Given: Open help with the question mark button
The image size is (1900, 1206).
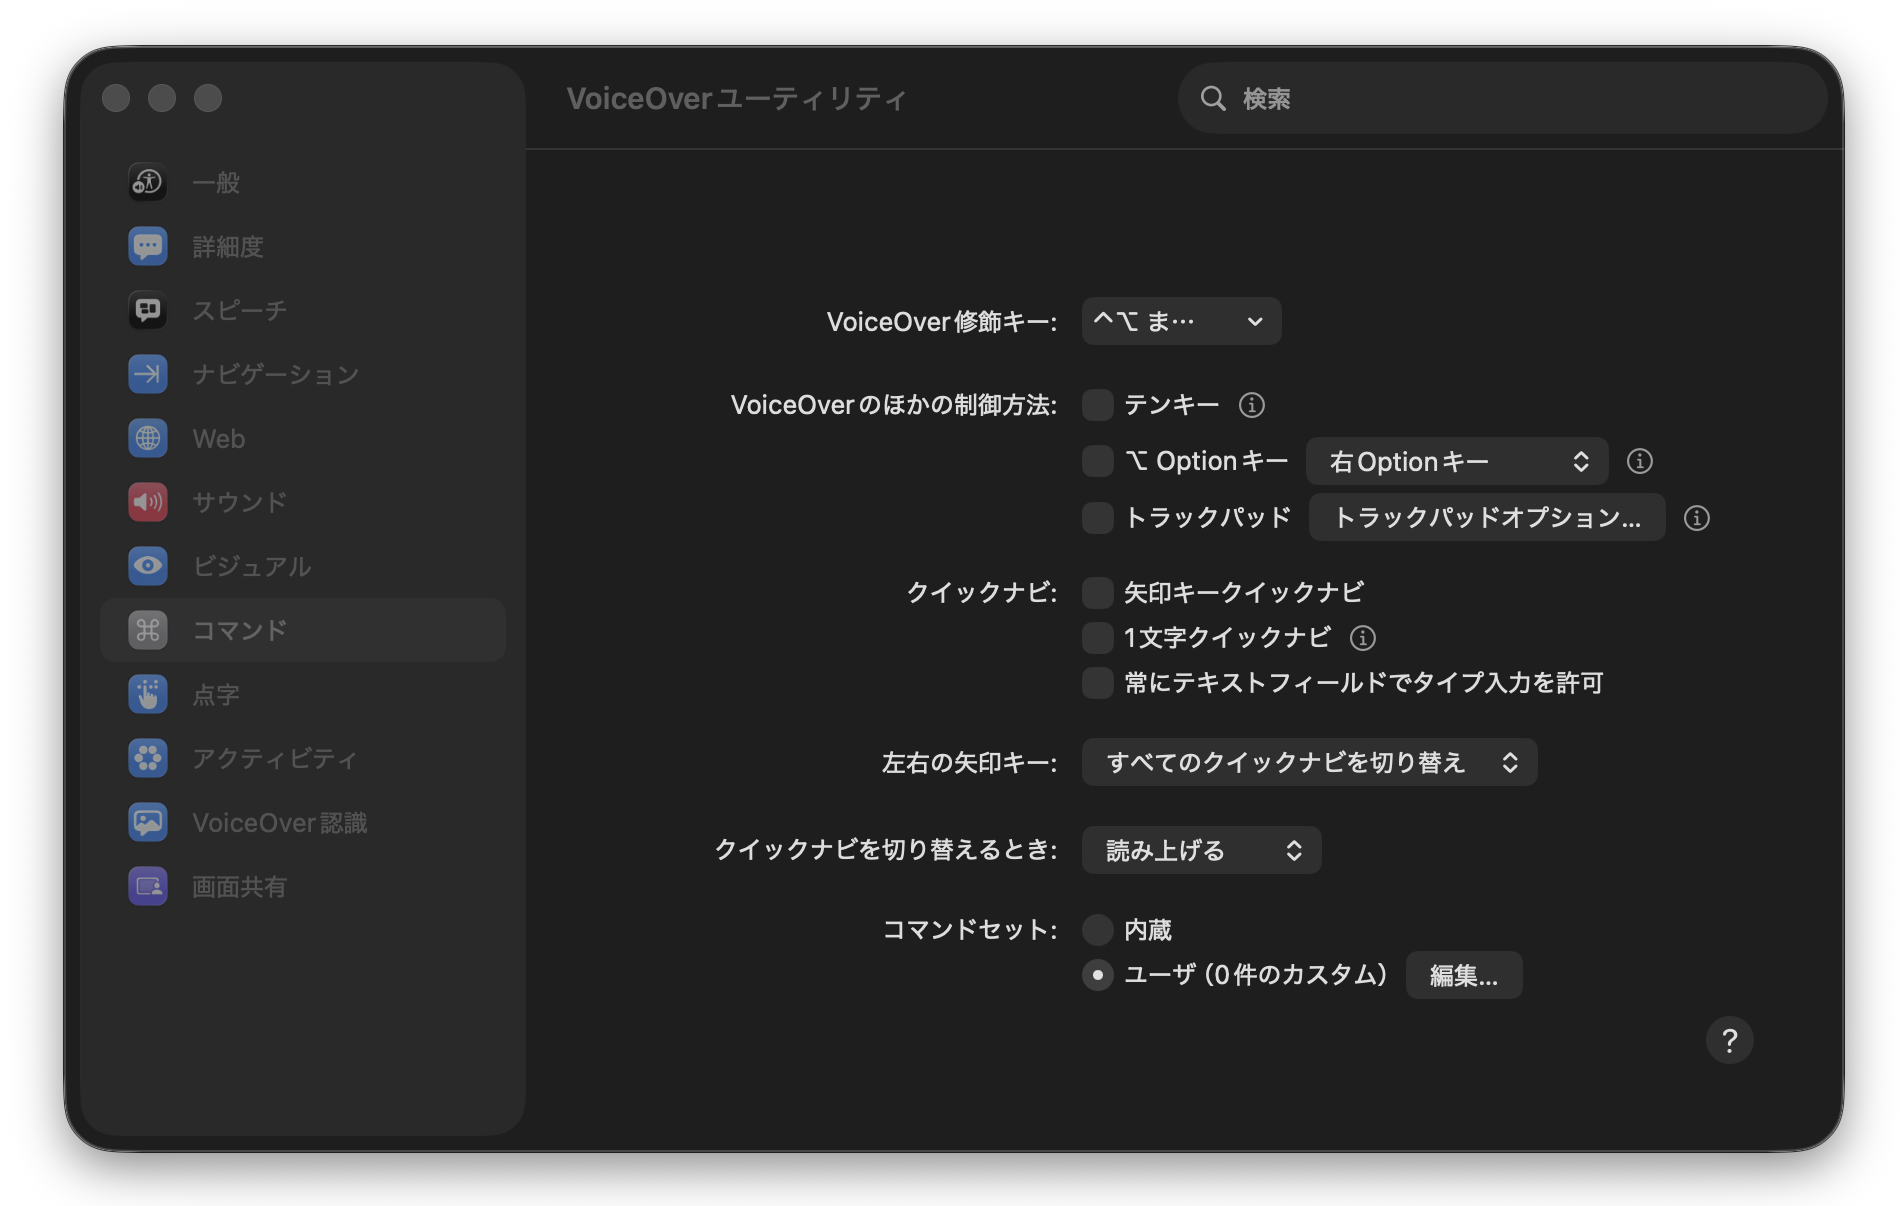Looking at the screenshot, I should click(x=1730, y=1041).
